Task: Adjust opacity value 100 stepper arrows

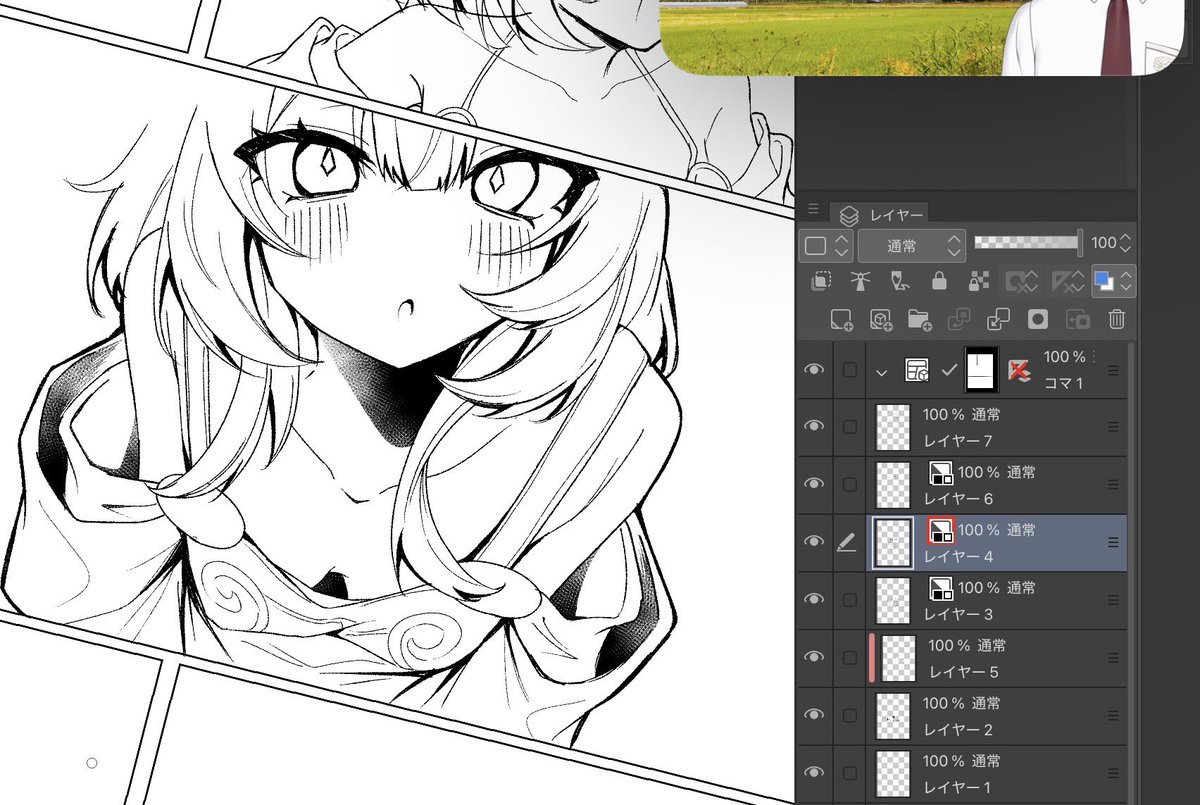Action: coord(1126,243)
